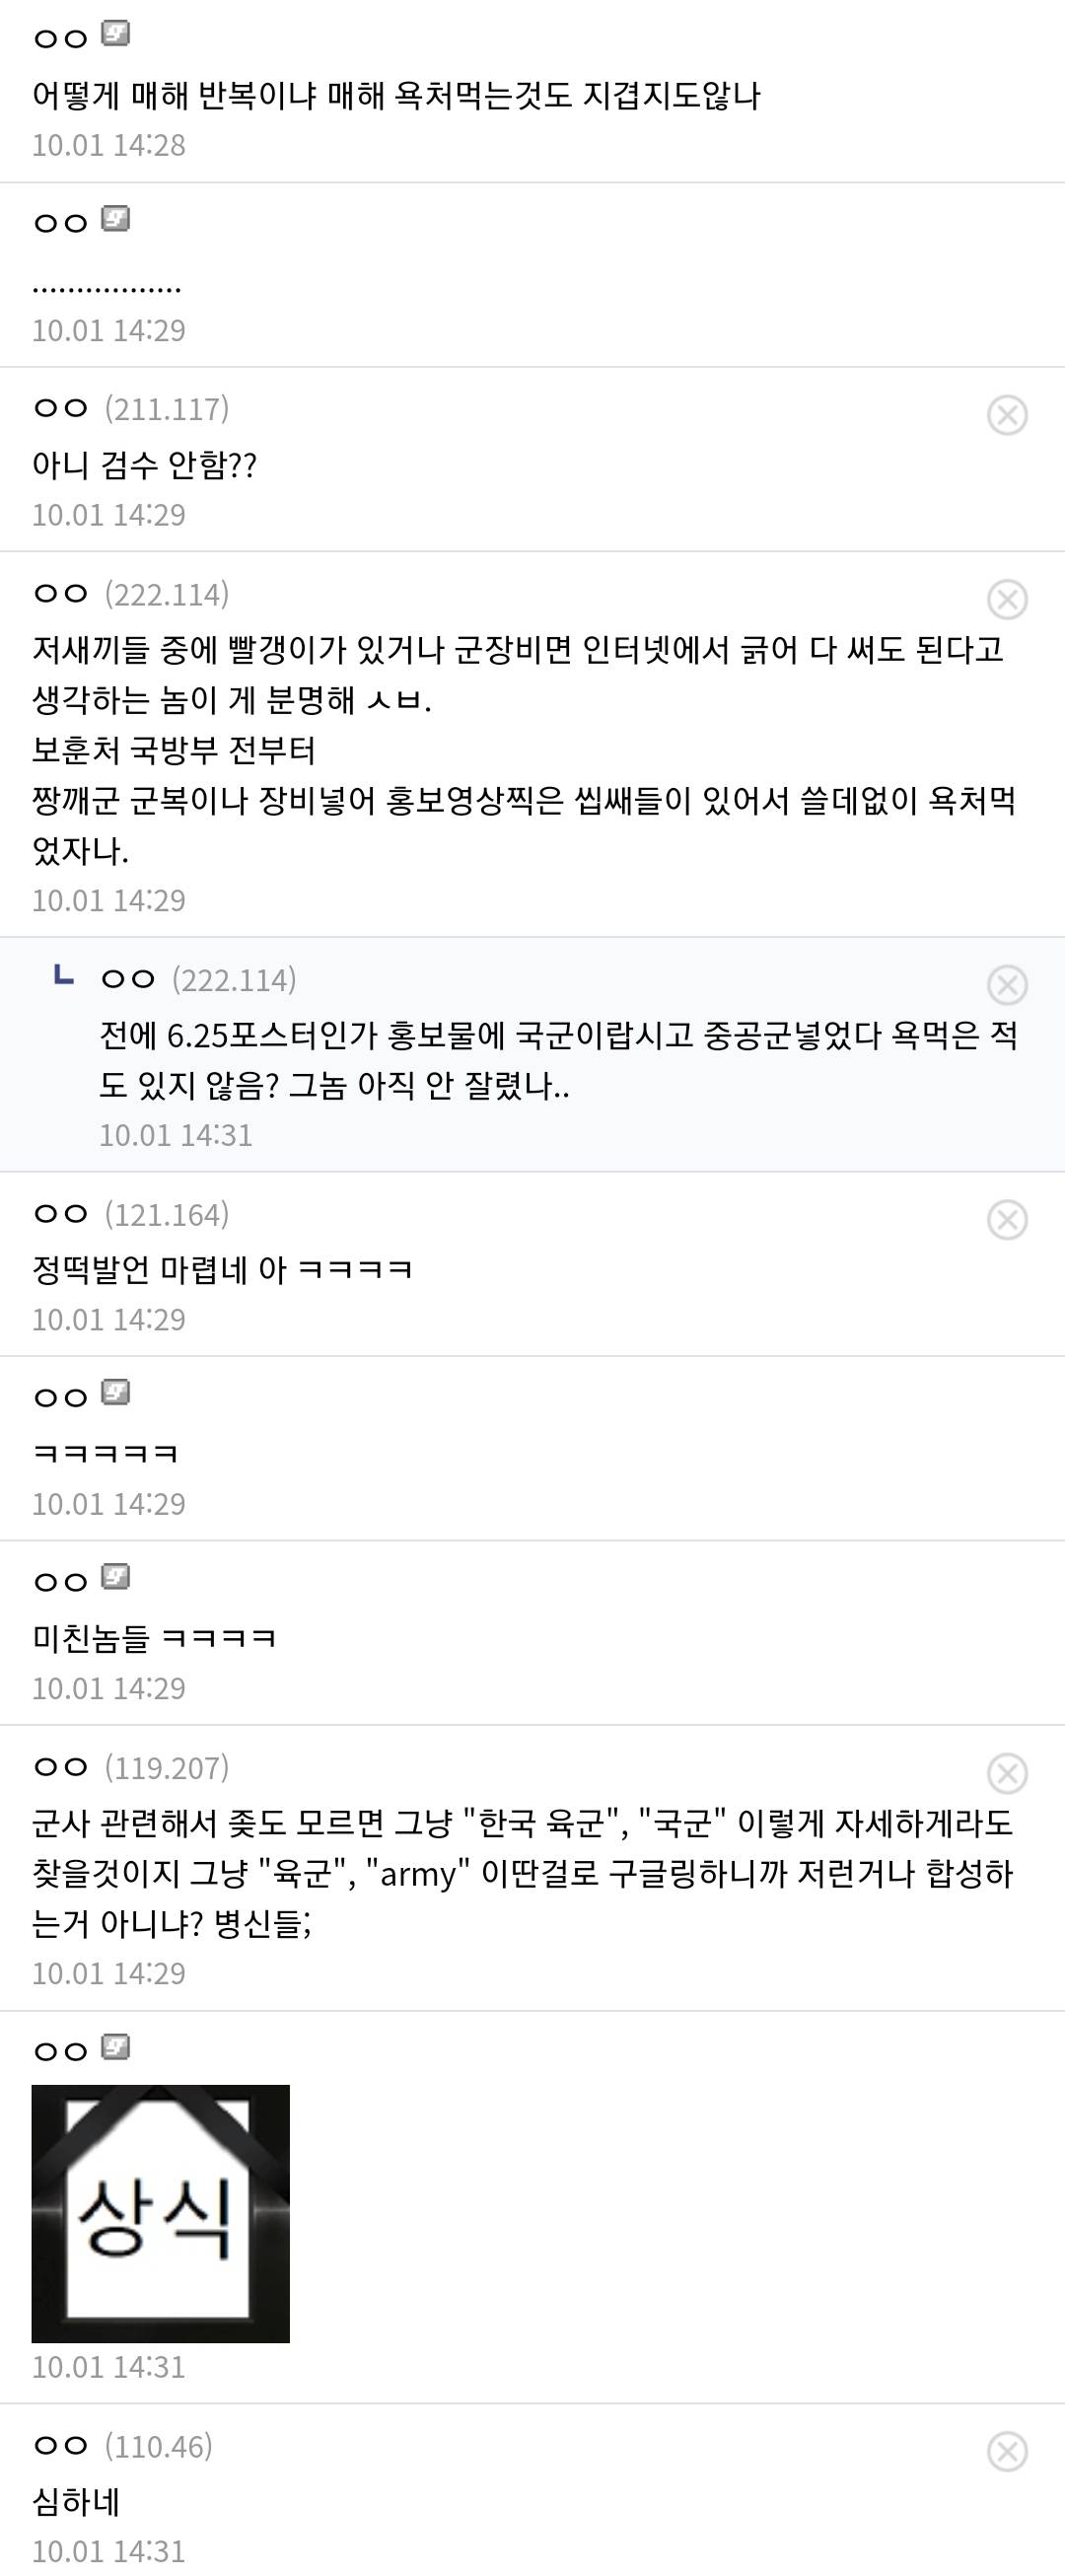
Task: Delete the 119.207 comment about 구글링
Action: click(x=1006, y=1773)
